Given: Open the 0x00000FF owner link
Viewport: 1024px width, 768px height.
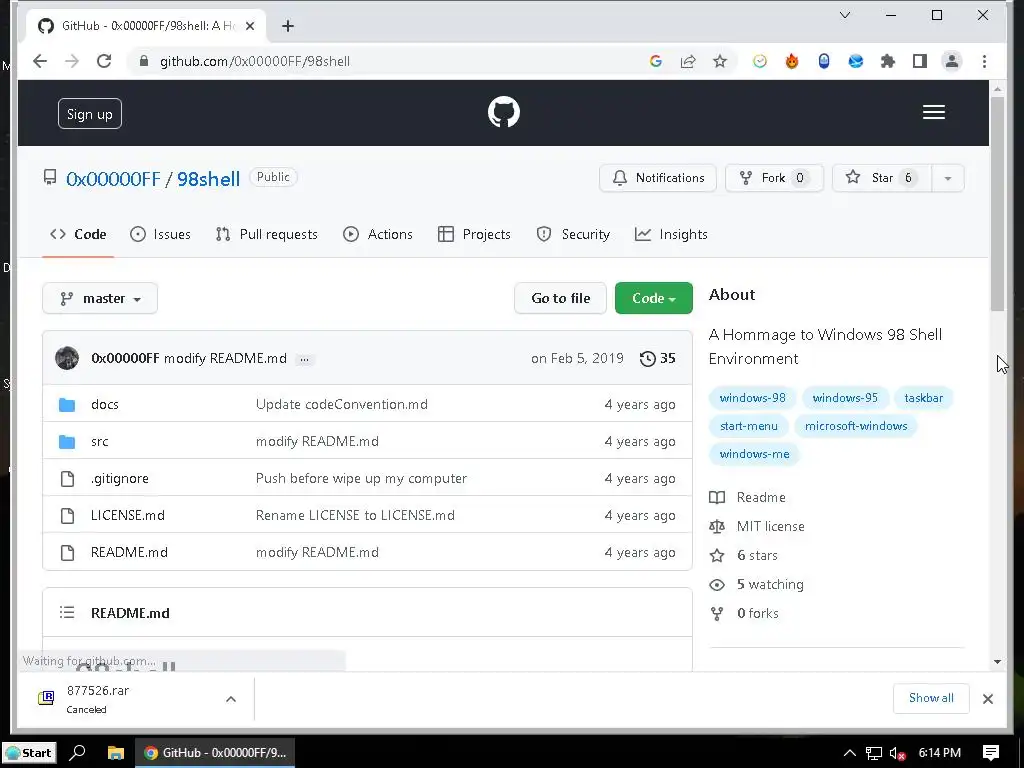Looking at the screenshot, I should click(113, 179).
